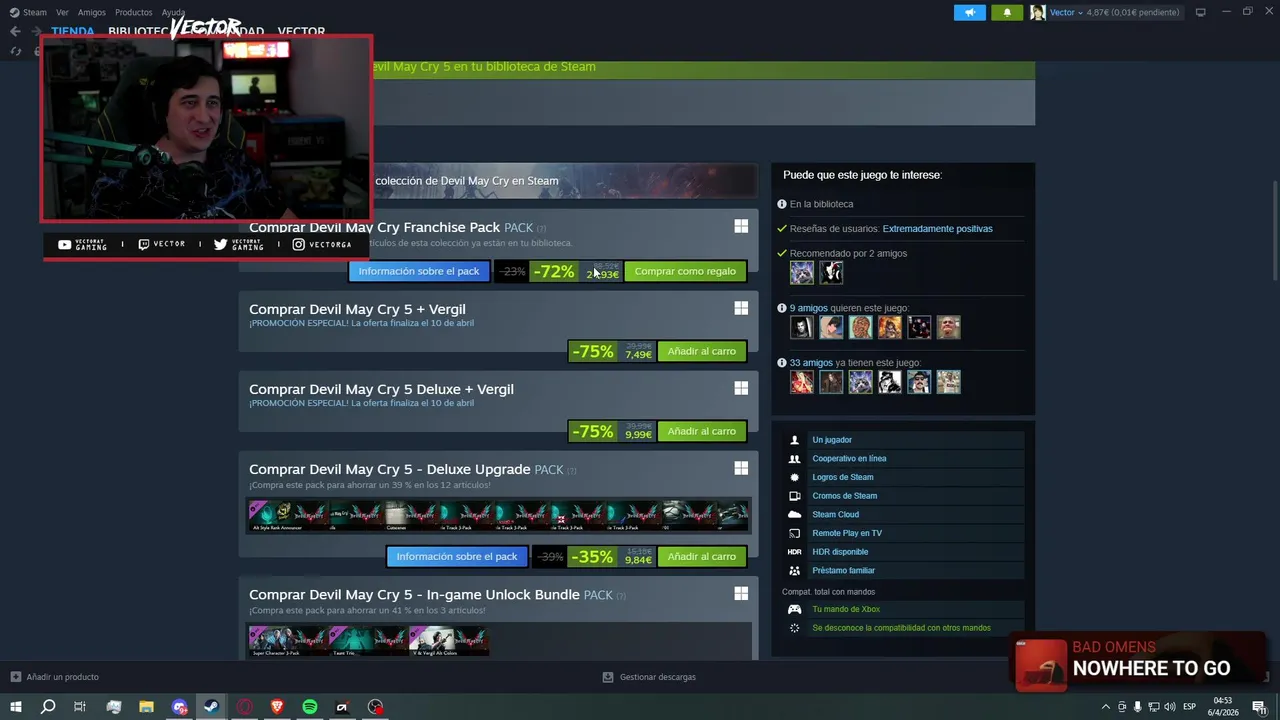
Task: Open Windows search from the taskbar
Action: pyautogui.click(x=47, y=707)
